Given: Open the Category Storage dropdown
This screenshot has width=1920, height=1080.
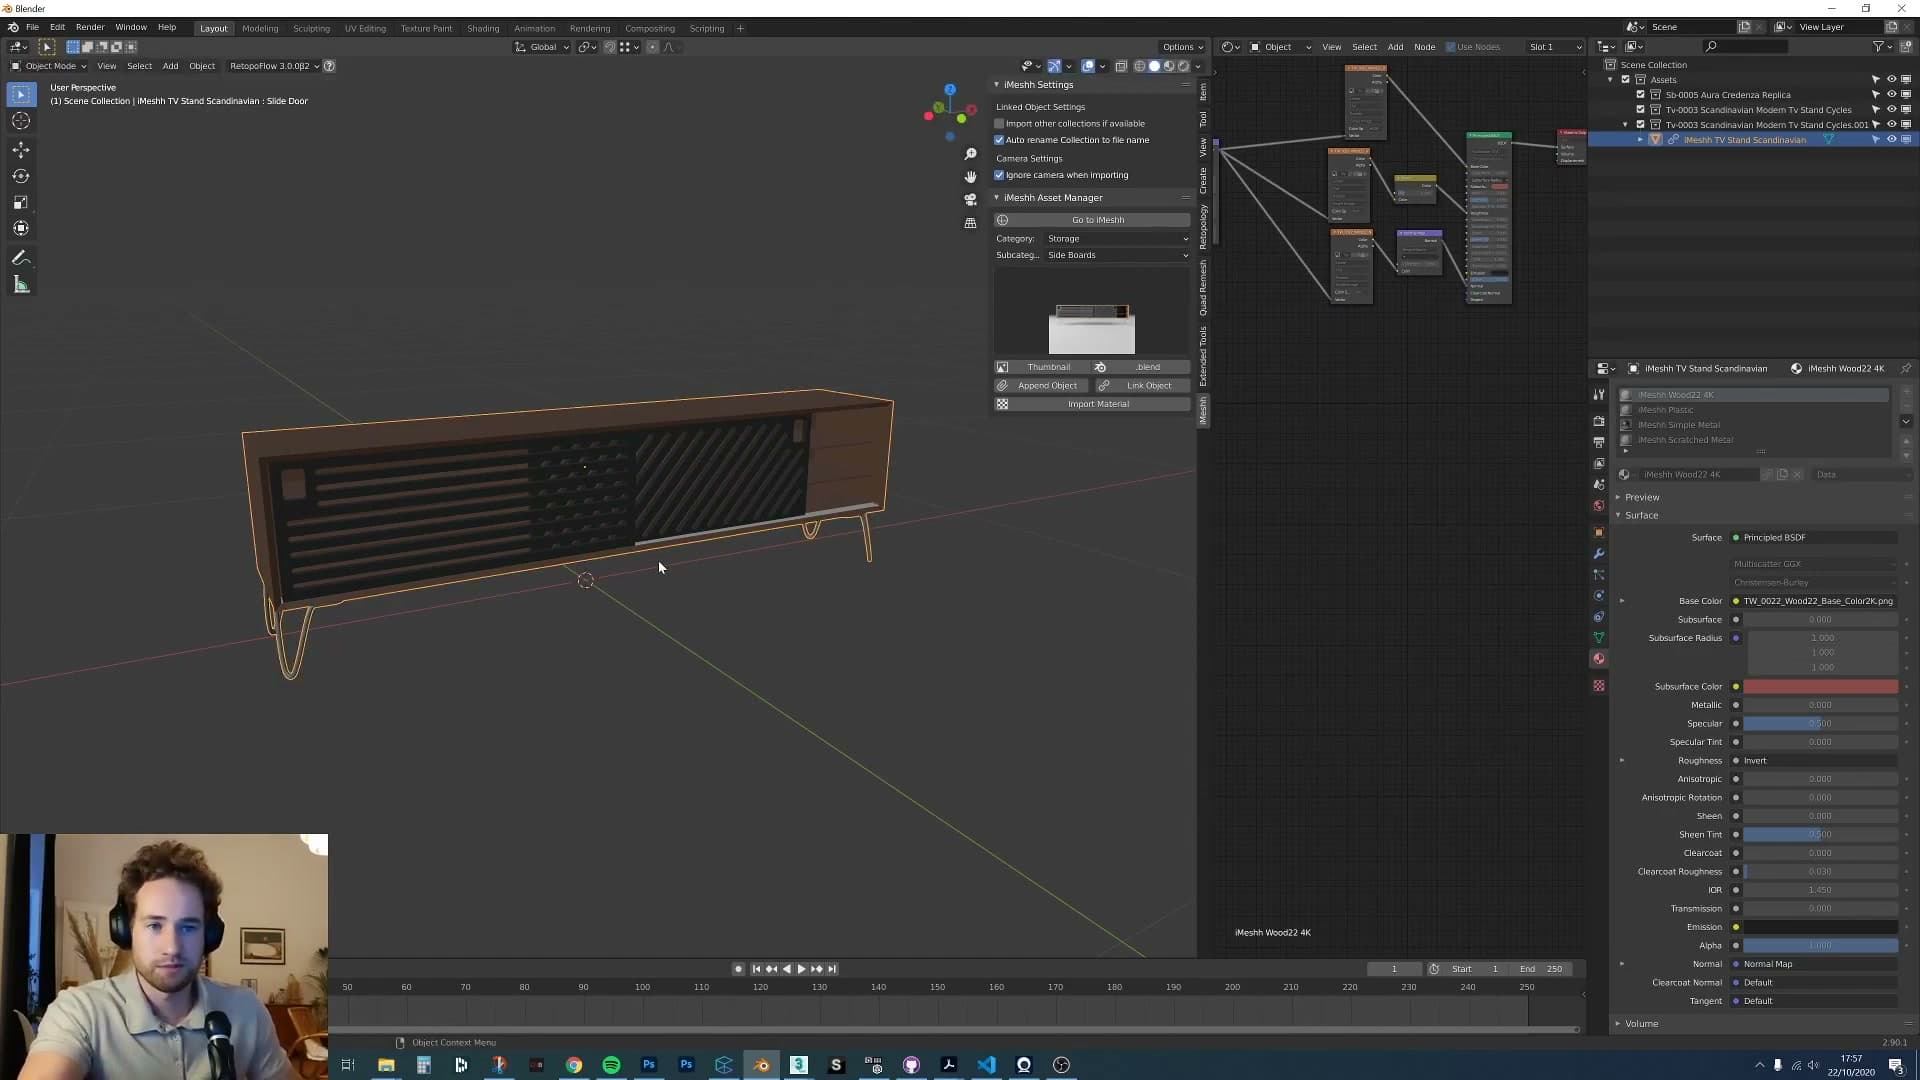Looking at the screenshot, I should pos(1117,239).
